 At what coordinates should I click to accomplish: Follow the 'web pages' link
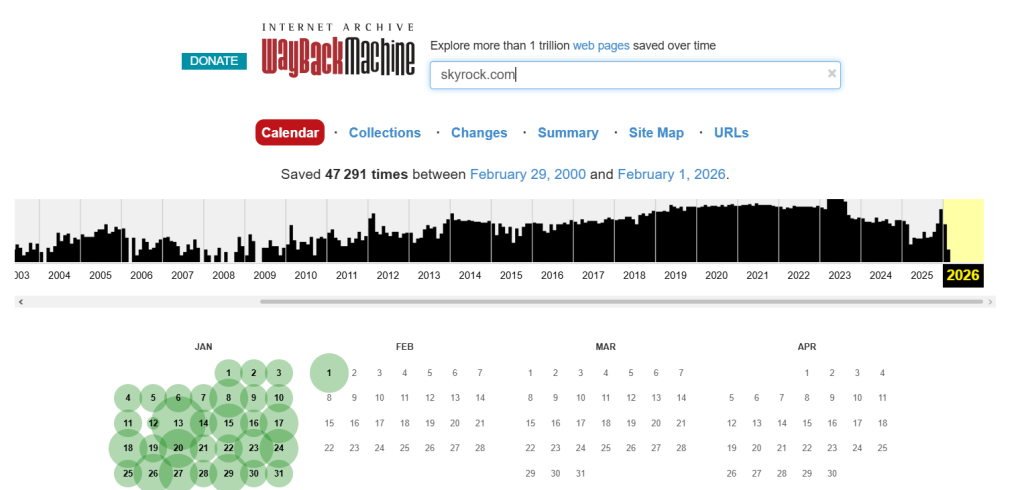[x=601, y=46]
